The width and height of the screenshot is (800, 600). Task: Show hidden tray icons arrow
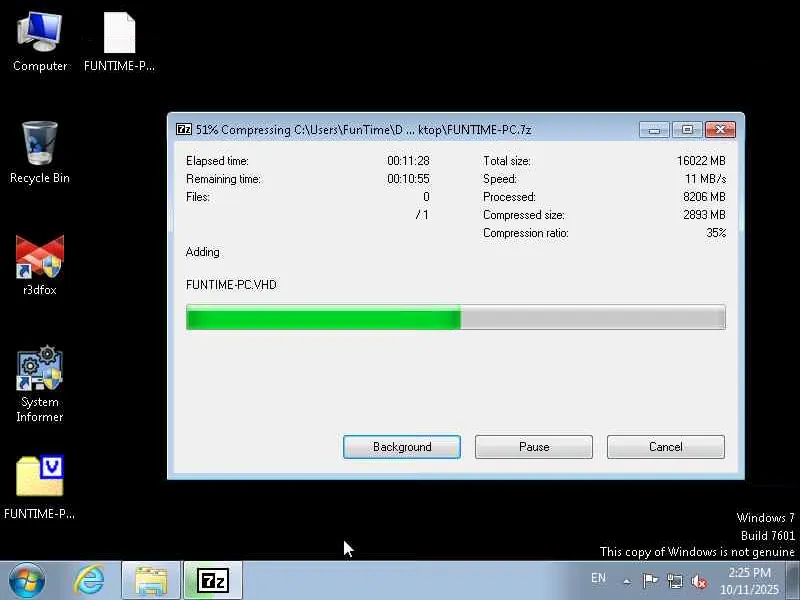pyautogui.click(x=627, y=581)
